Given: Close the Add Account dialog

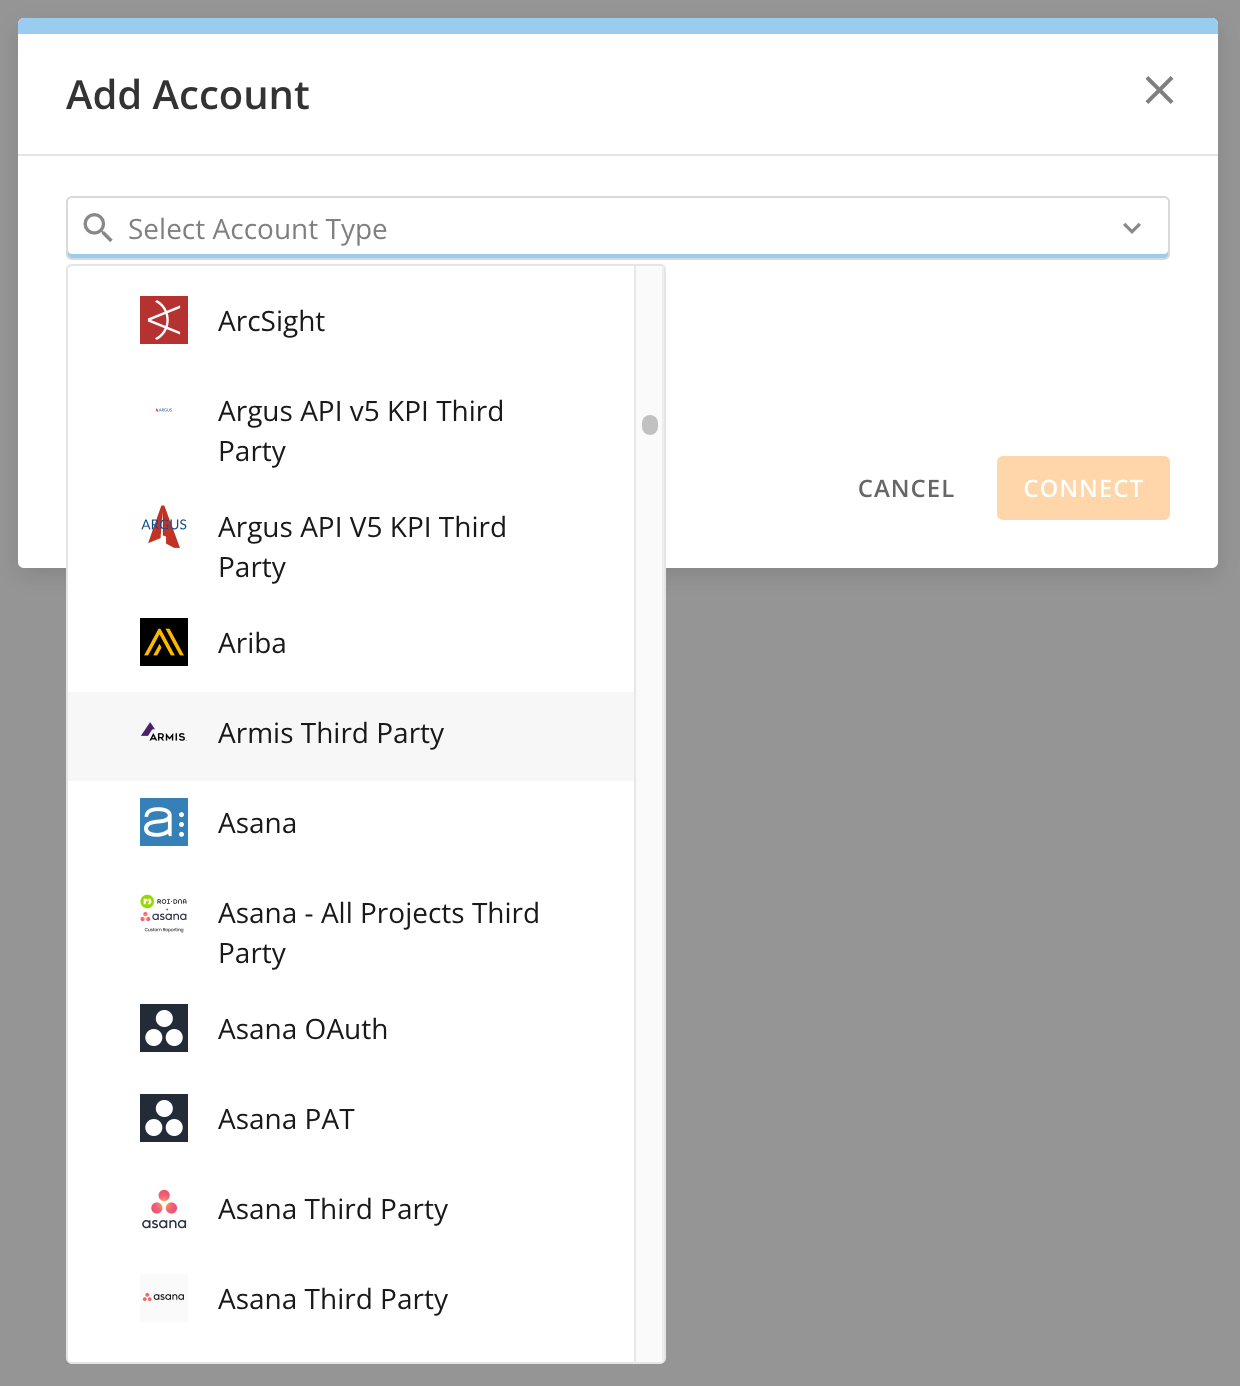Looking at the screenshot, I should (x=1159, y=90).
